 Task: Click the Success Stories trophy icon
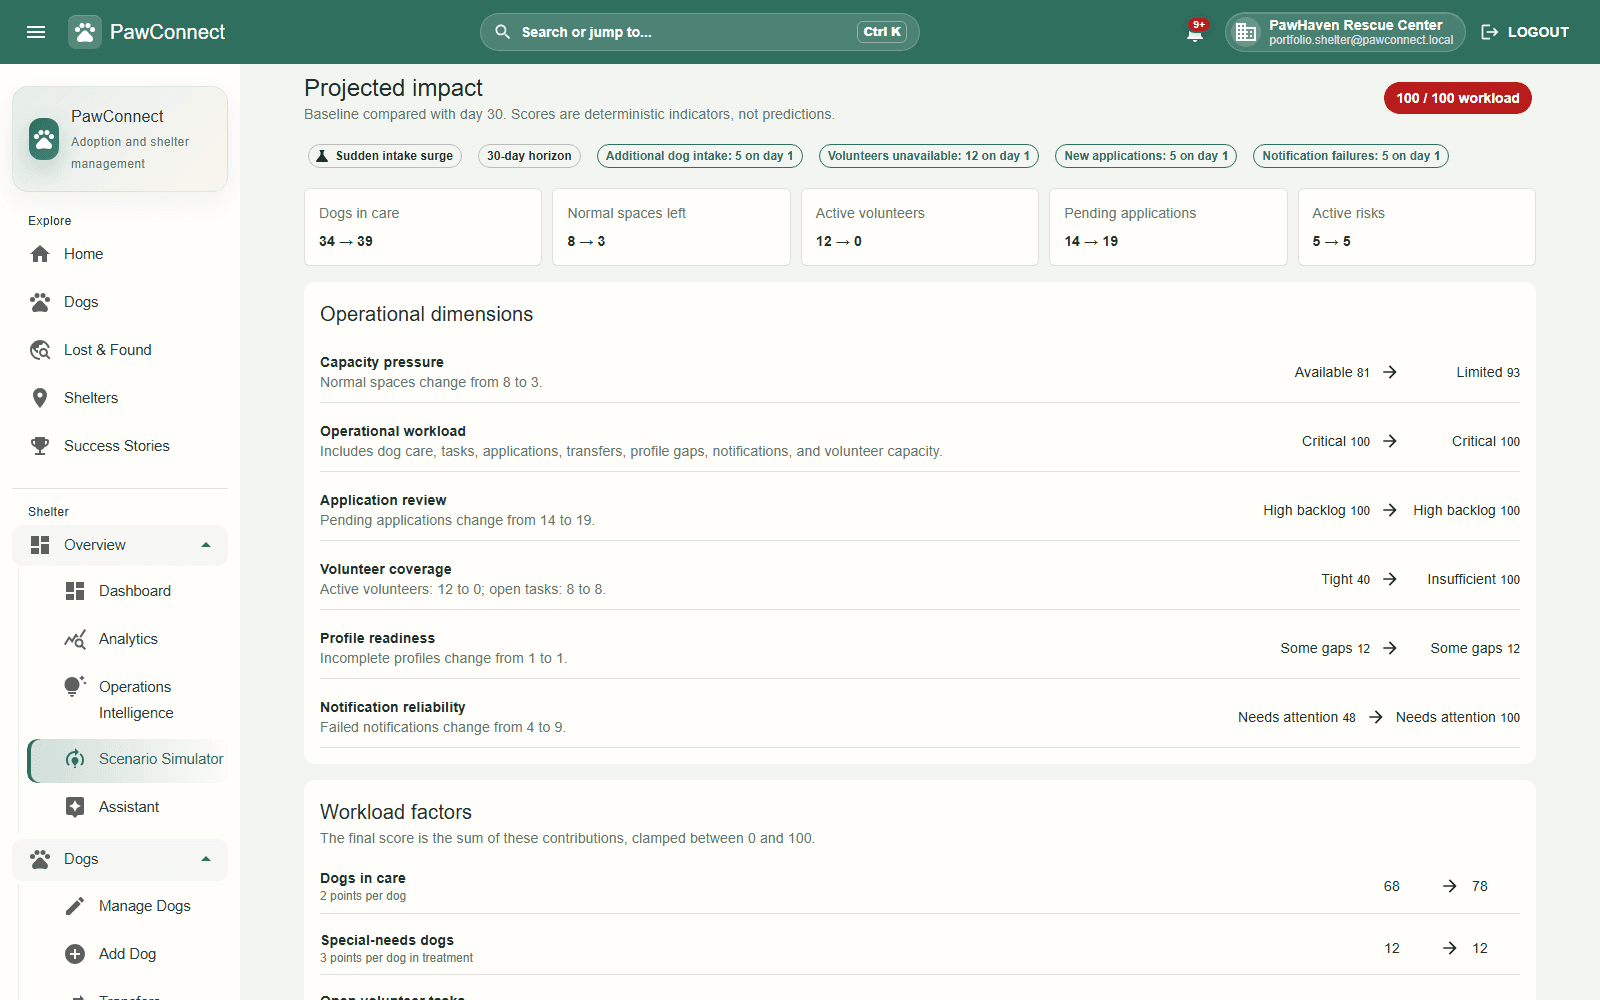click(x=40, y=446)
